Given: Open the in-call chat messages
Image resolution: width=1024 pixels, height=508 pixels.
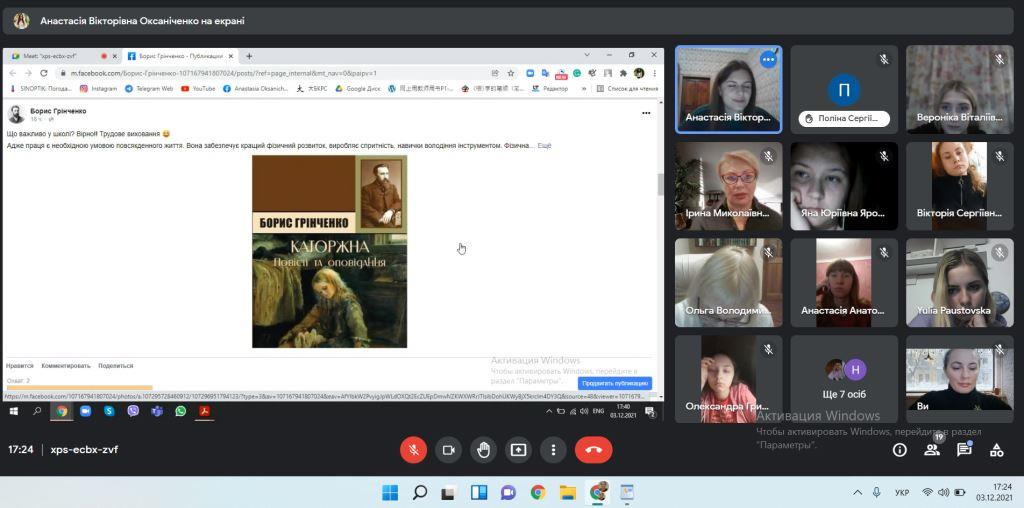Looking at the screenshot, I should (964, 450).
